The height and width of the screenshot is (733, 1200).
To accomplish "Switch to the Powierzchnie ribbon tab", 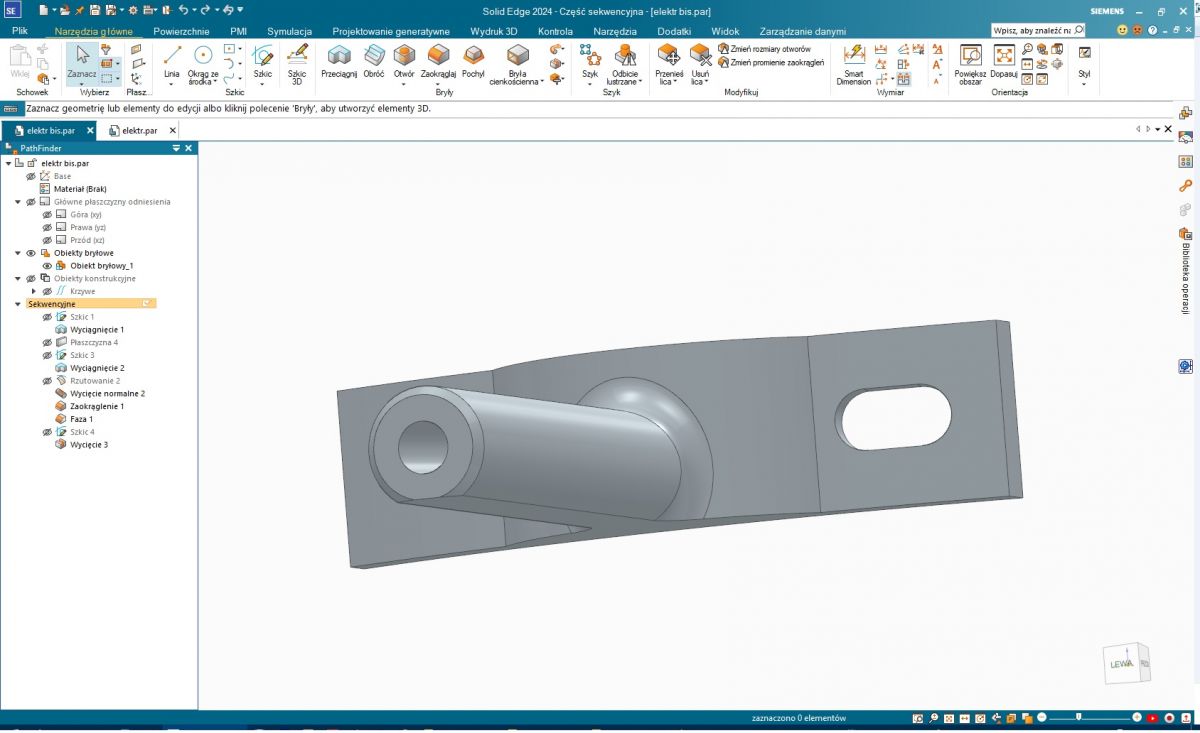I will [x=181, y=31].
